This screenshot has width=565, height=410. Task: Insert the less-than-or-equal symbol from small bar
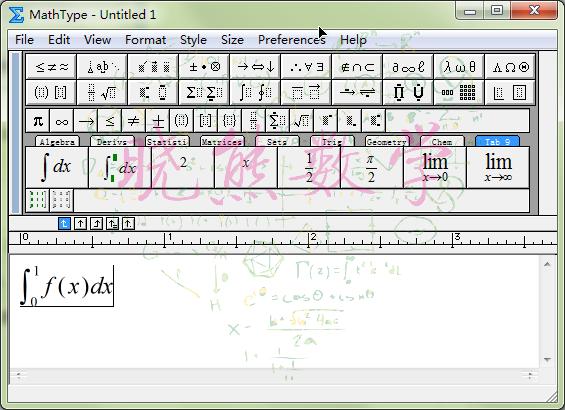110,121
